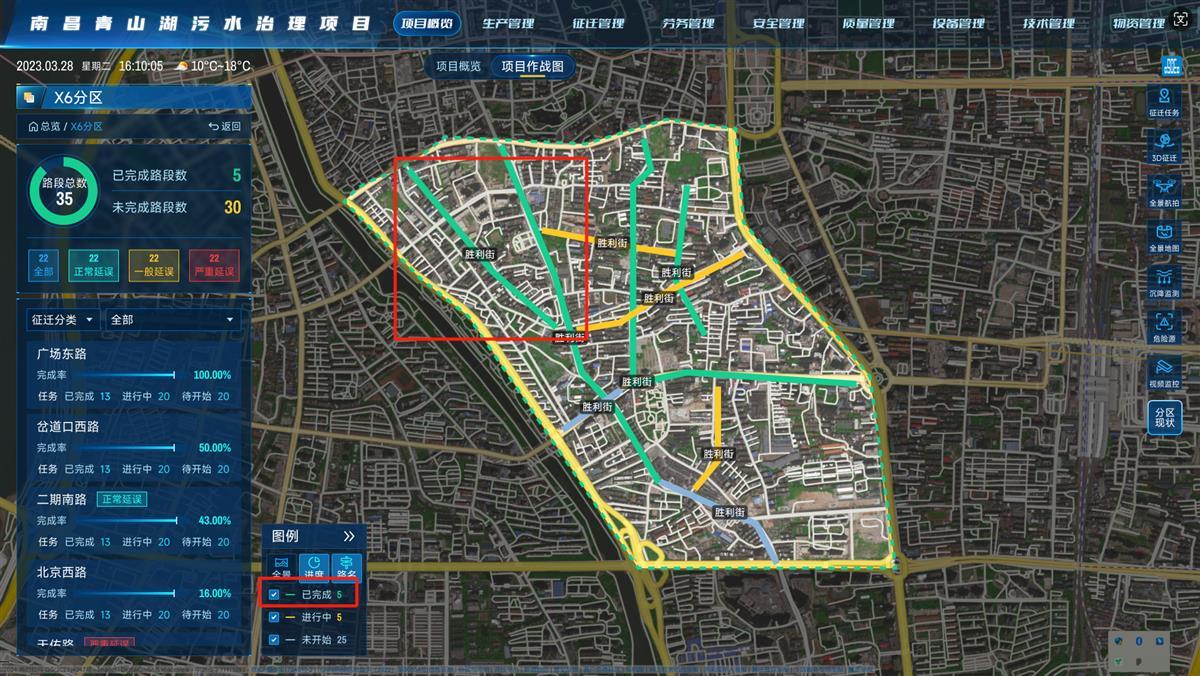The width and height of the screenshot is (1200, 676).
Task: Open 技术管理 in top navigation
Action: [x=1048, y=23]
